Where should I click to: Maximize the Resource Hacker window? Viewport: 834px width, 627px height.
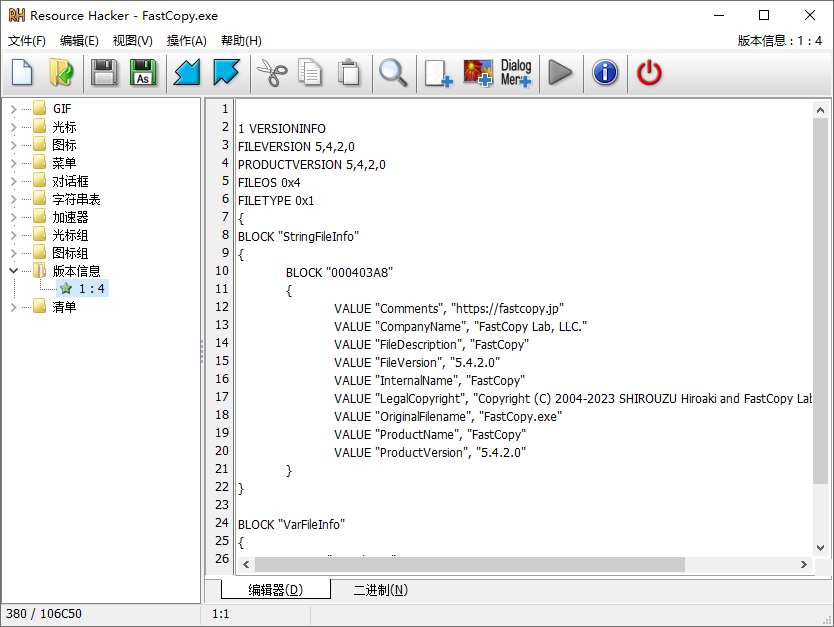764,15
